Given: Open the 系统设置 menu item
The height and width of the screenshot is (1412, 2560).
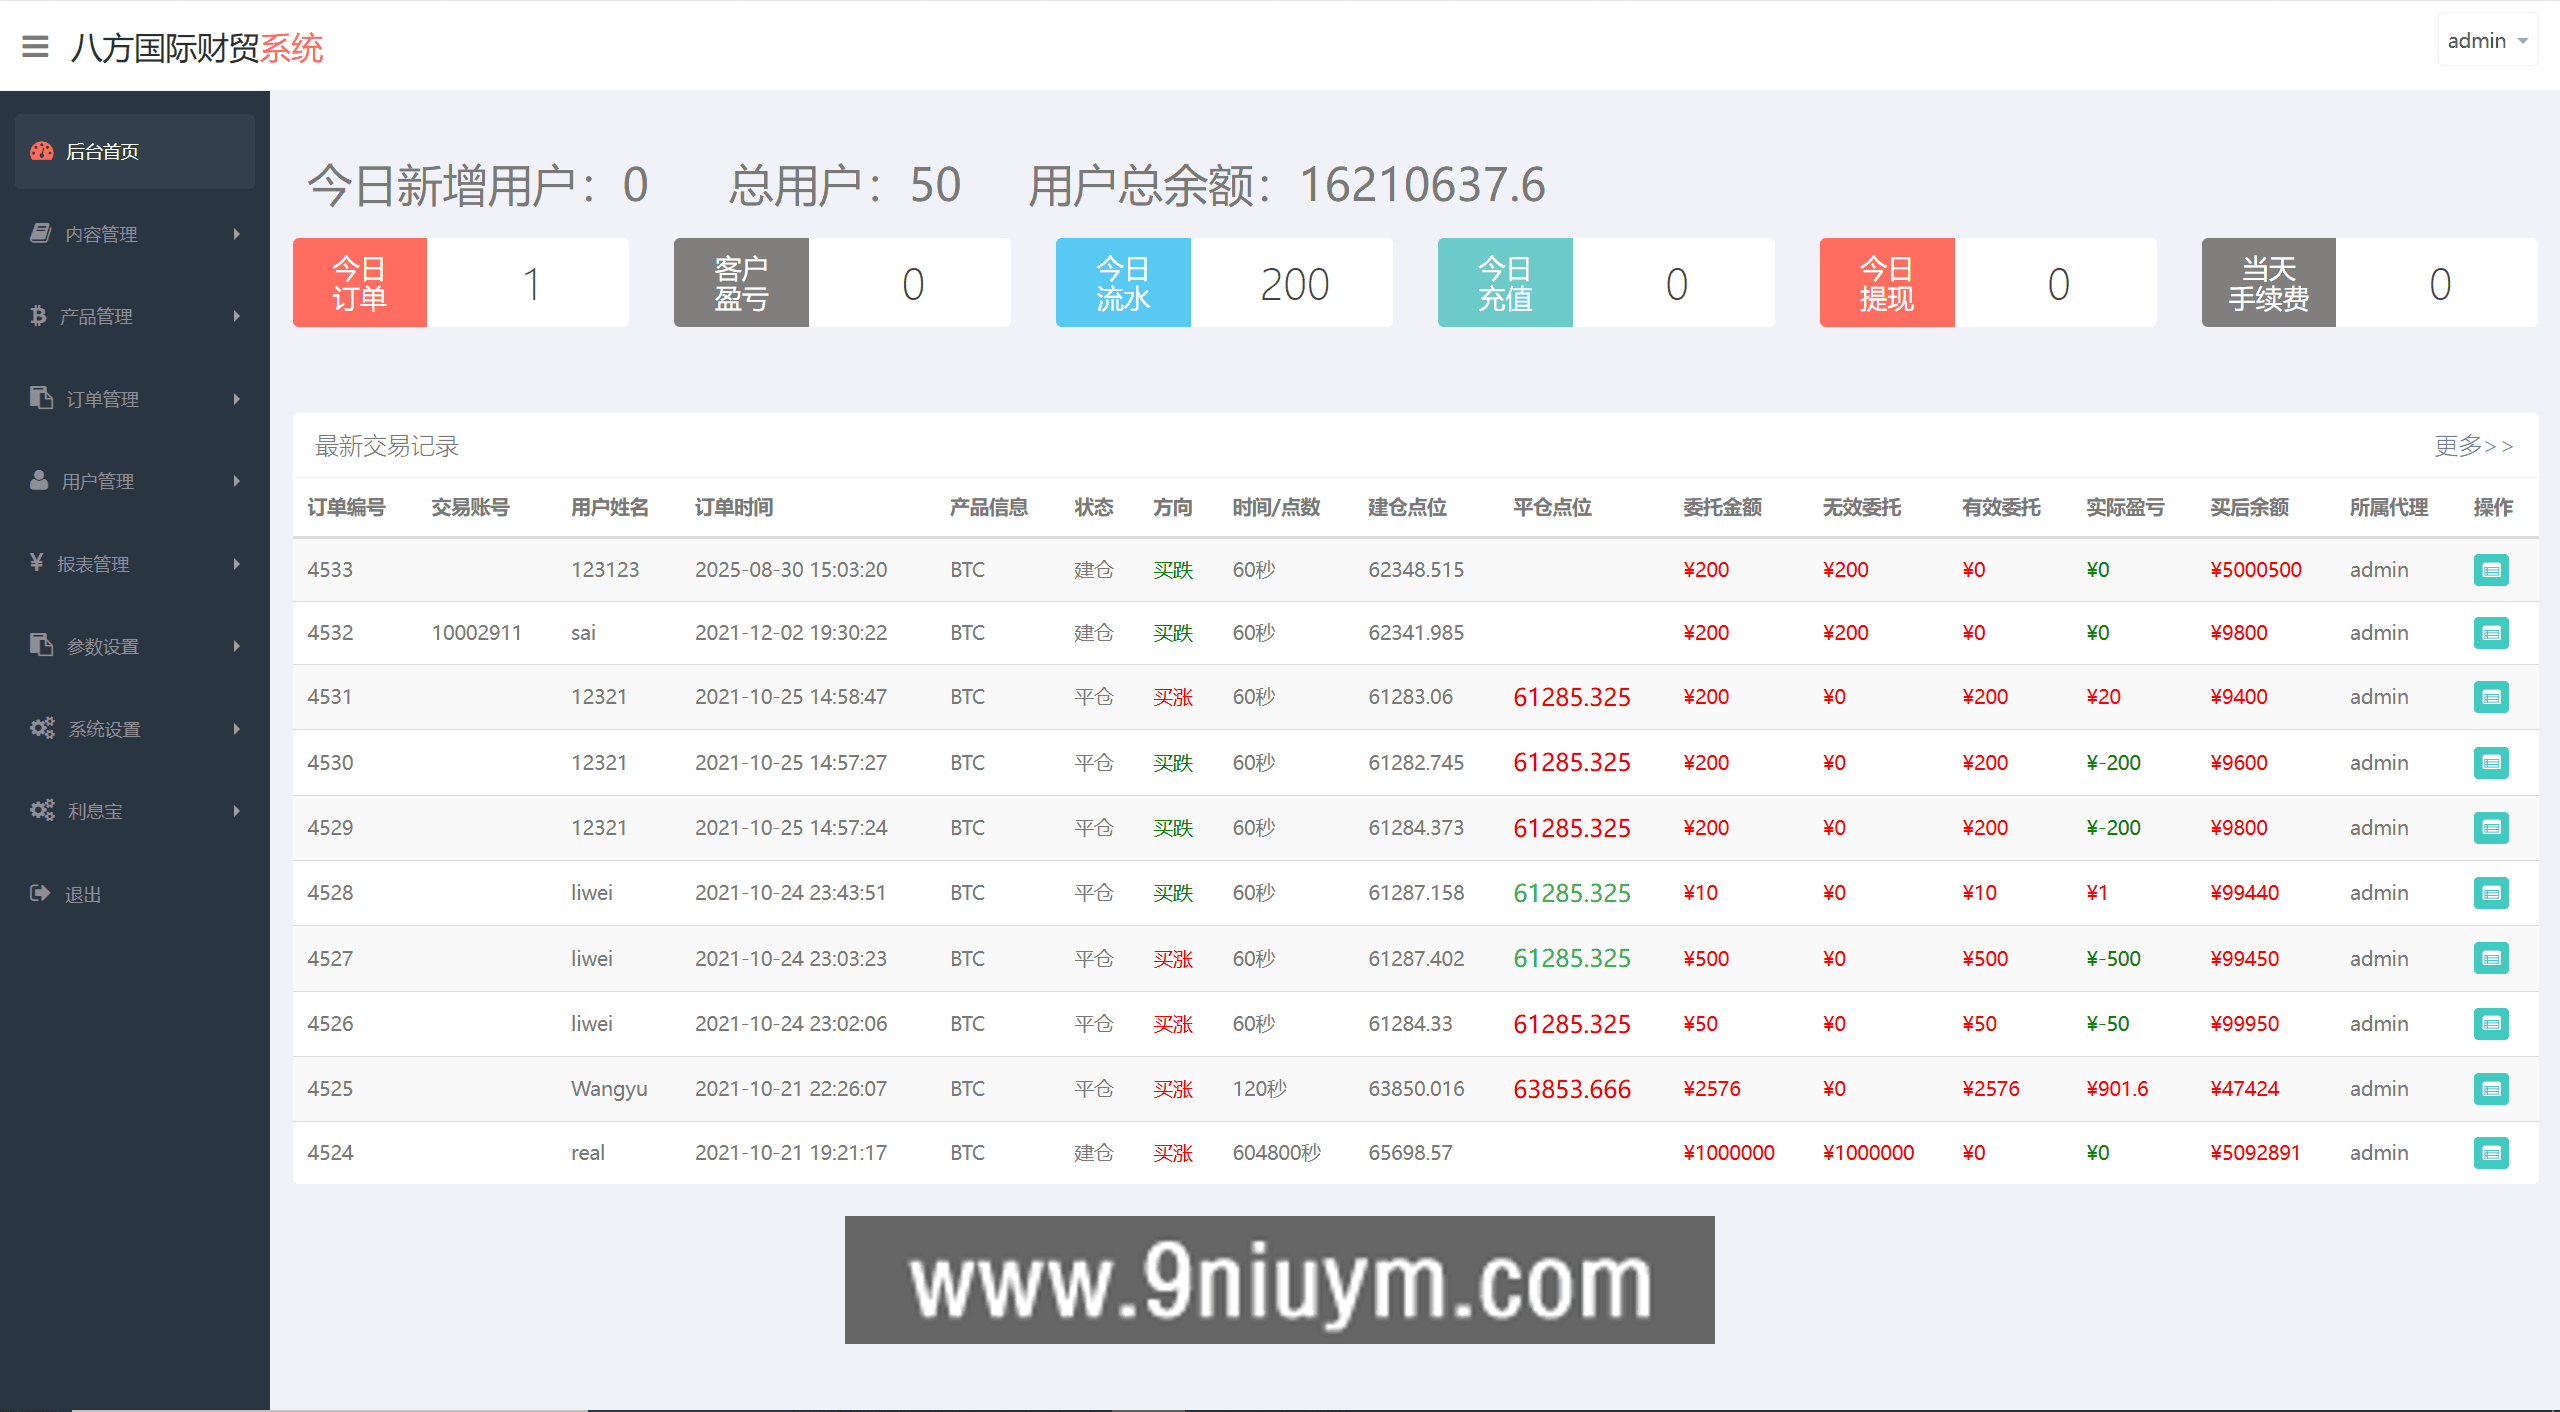Looking at the screenshot, I should pyautogui.click(x=105, y=728).
